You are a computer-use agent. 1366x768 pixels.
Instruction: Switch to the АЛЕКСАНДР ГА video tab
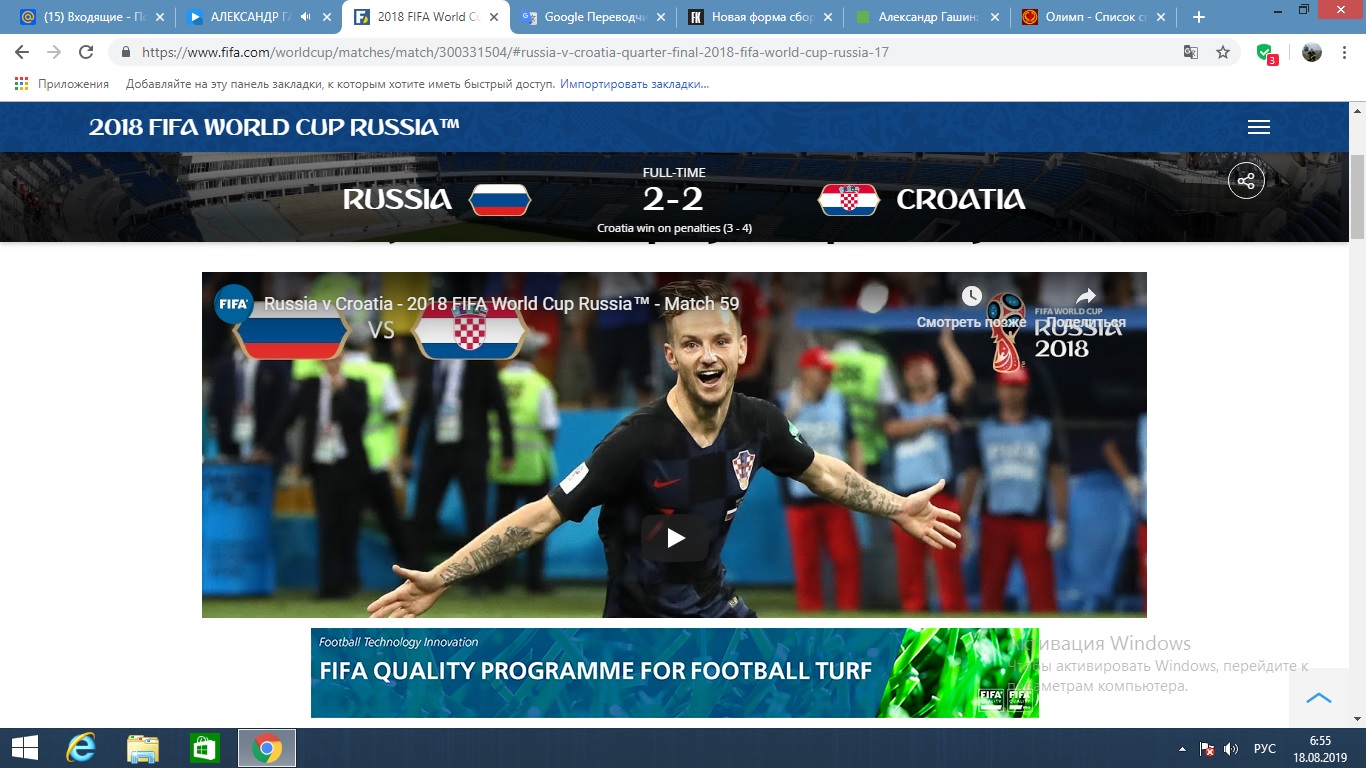click(x=258, y=17)
